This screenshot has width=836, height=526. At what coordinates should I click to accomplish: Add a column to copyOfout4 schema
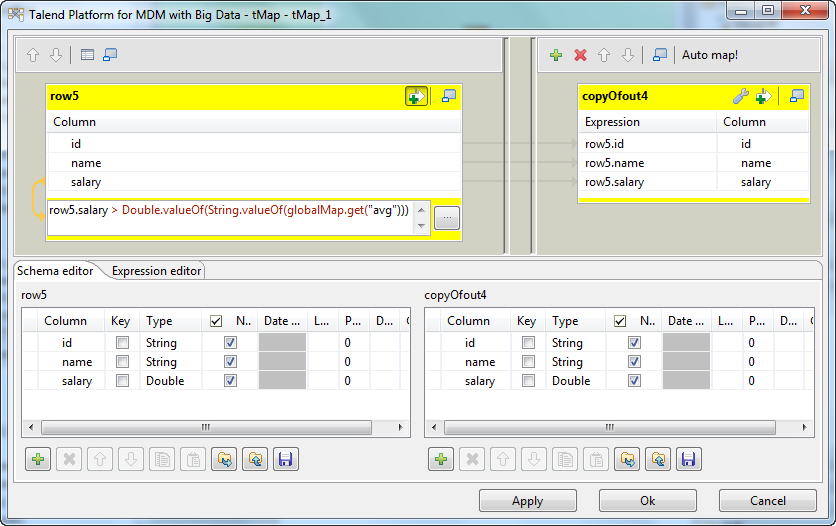441,459
